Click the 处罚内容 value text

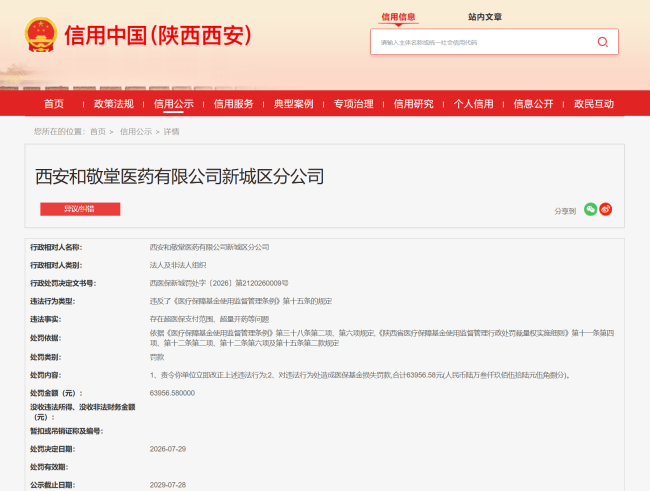point(360,375)
